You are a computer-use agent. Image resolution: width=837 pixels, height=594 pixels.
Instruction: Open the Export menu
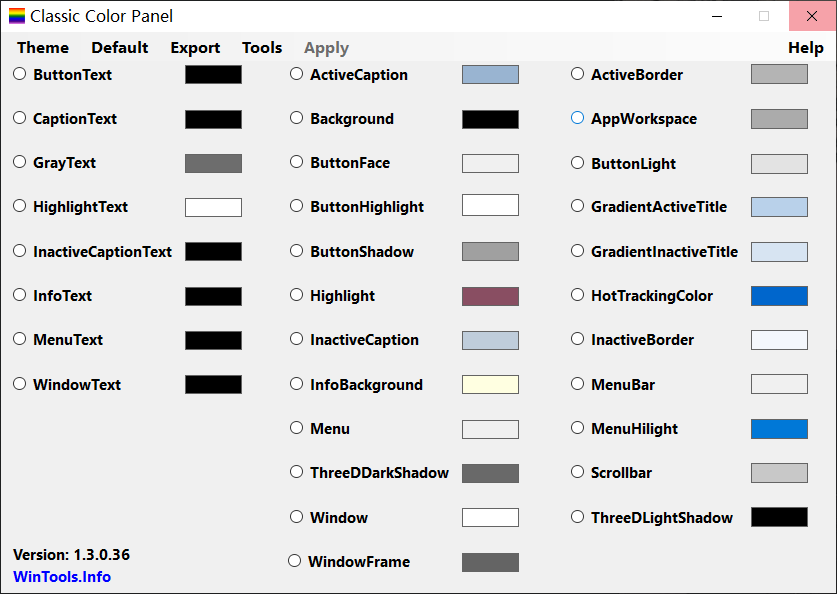click(x=195, y=48)
